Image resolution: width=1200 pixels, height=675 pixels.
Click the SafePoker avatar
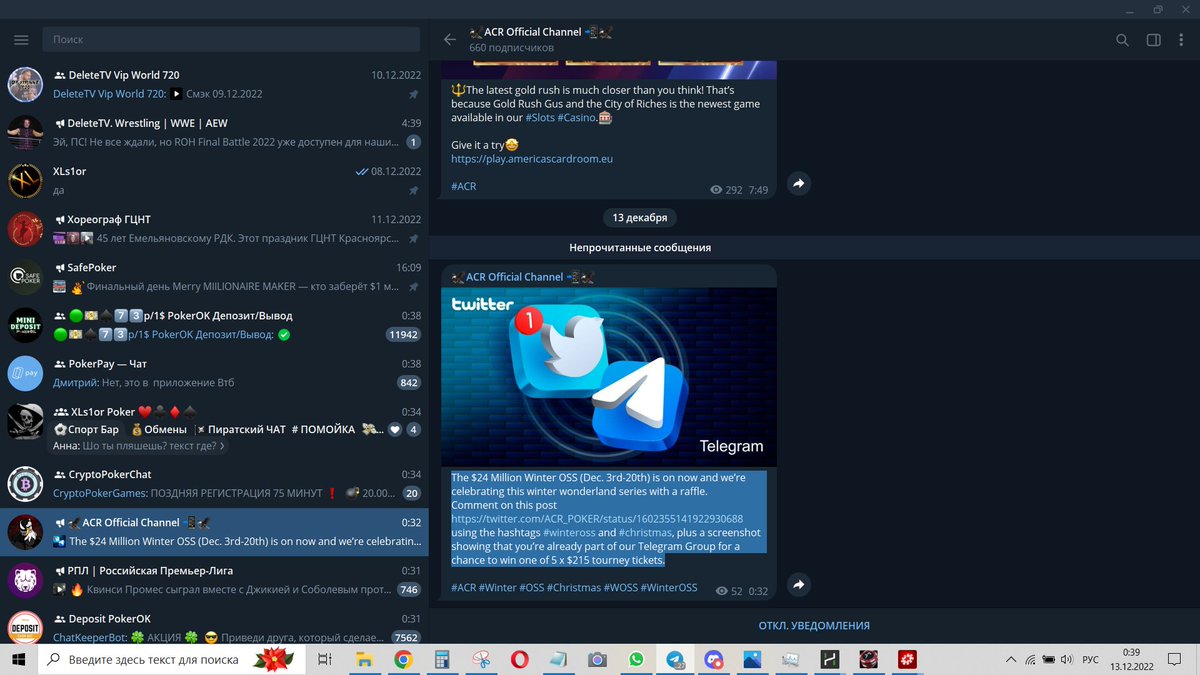pos(25,277)
